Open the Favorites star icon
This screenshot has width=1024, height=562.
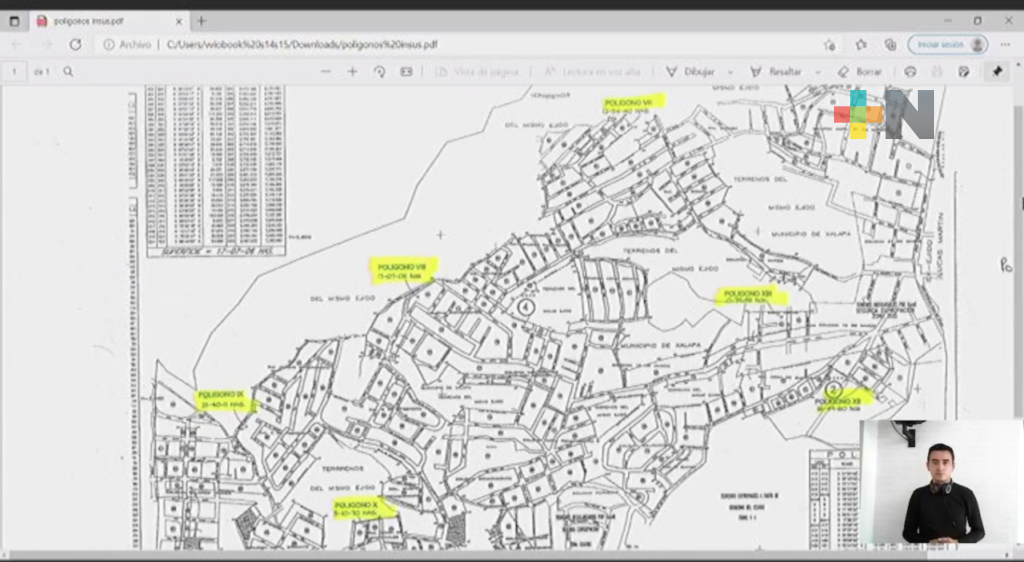click(861, 45)
